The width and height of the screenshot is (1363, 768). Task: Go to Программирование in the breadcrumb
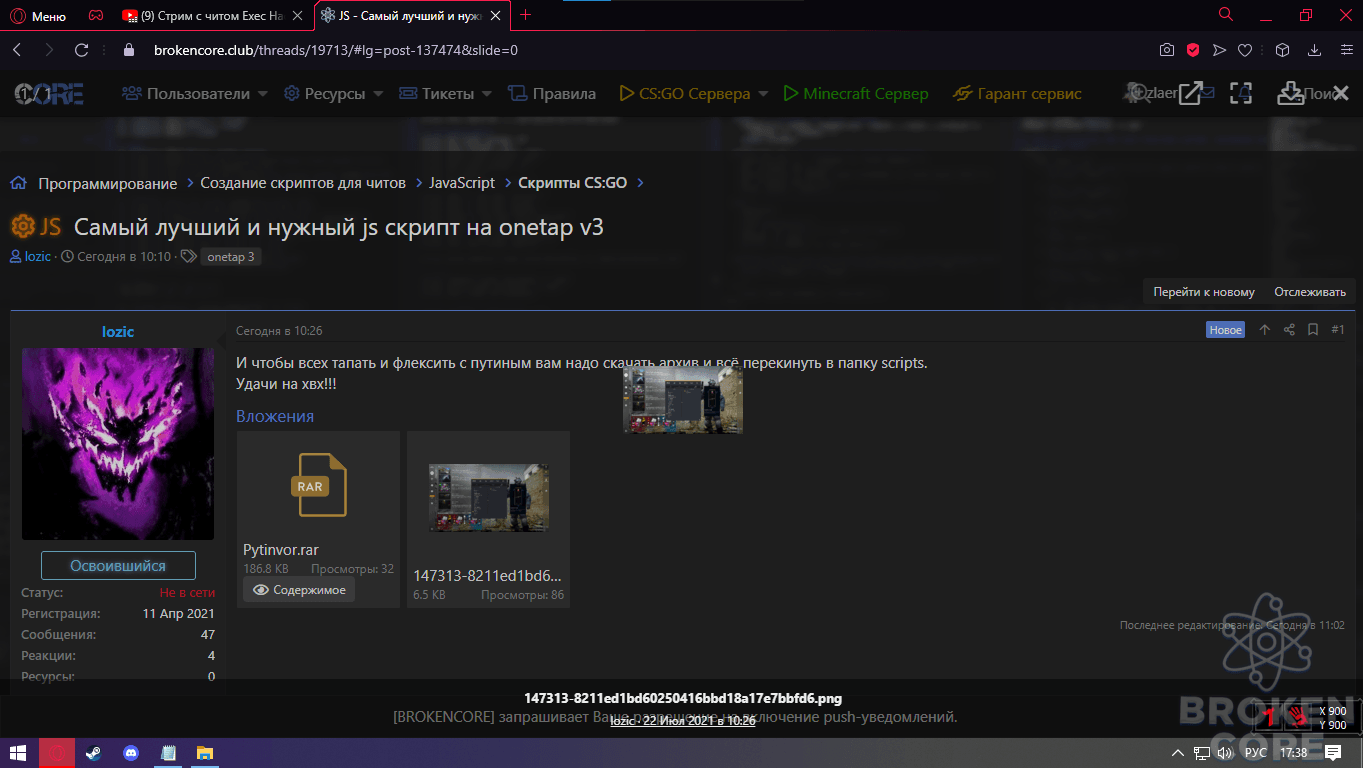coord(108,183)
